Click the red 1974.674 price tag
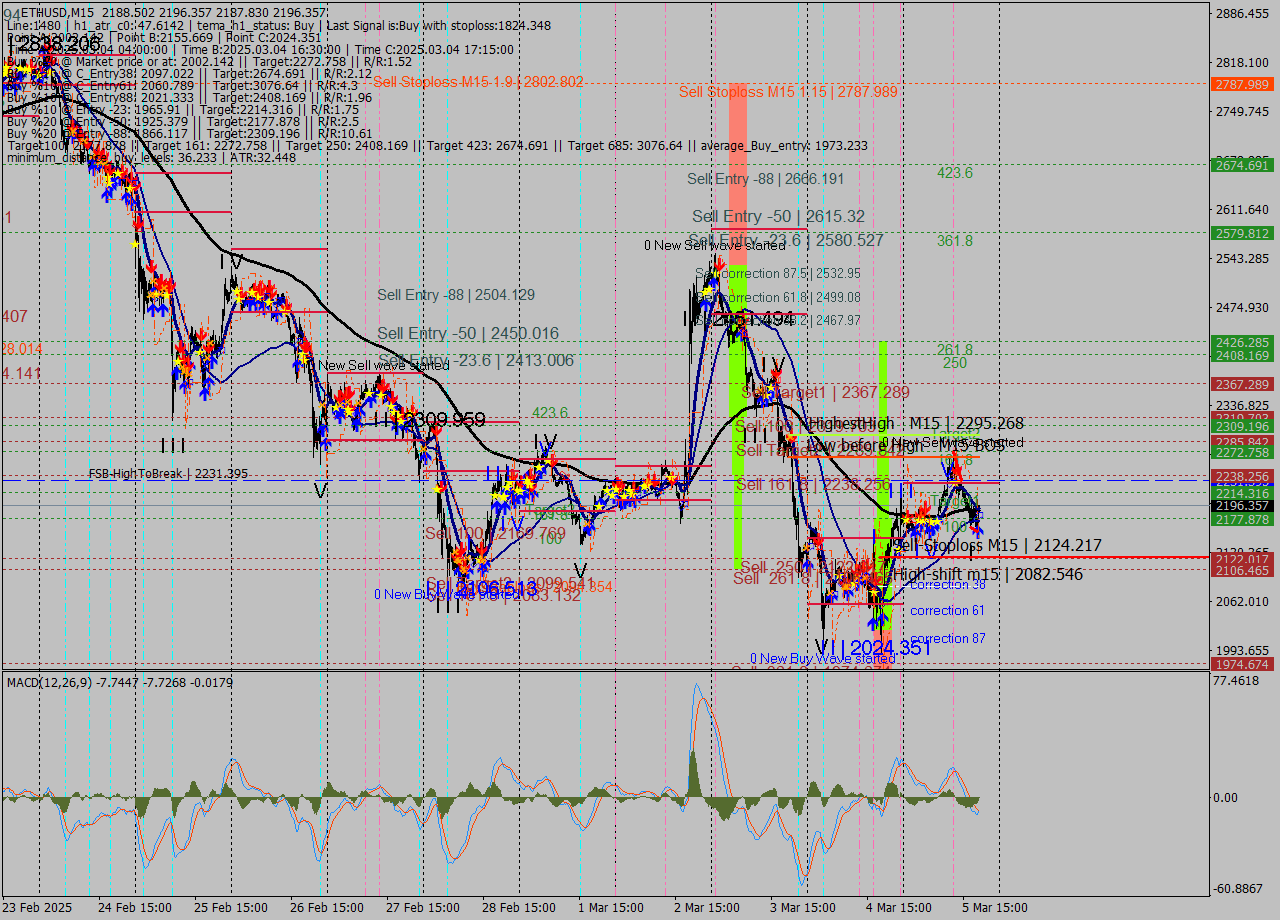1280x920 pixels. (1241, 664)
